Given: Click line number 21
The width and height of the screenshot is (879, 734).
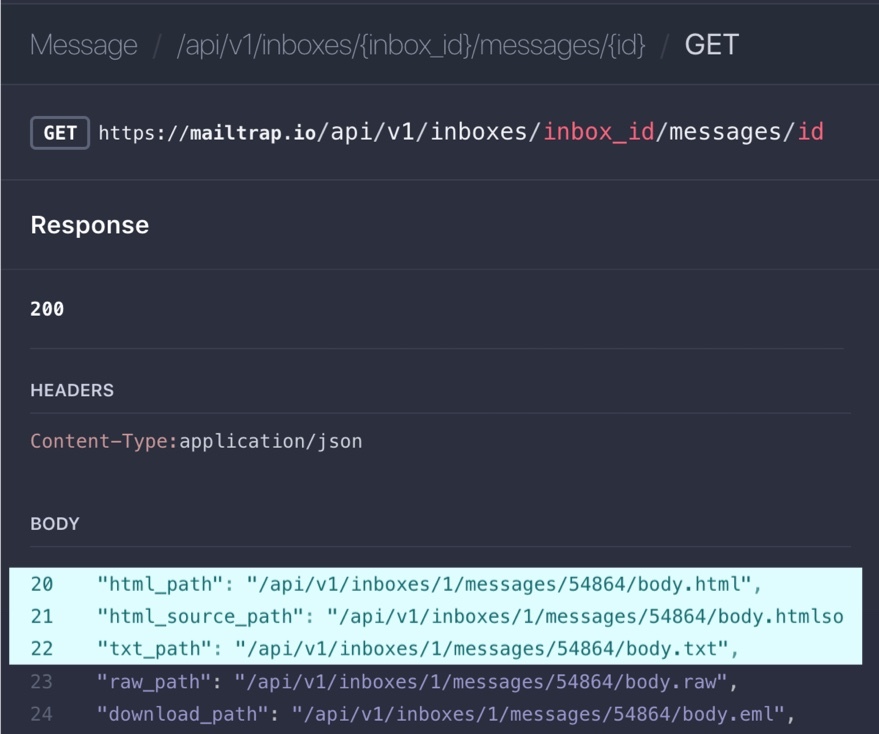Looking at the screenshot, I should pos(42,616).
